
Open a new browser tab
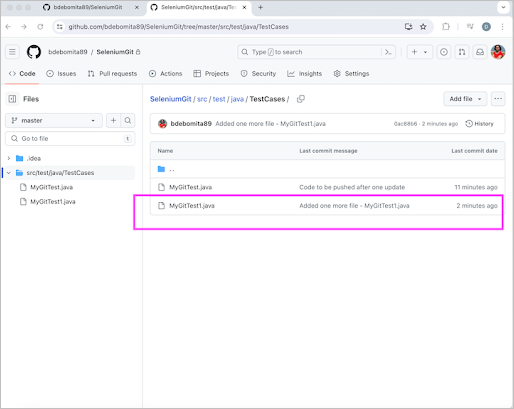click(260, 7)
